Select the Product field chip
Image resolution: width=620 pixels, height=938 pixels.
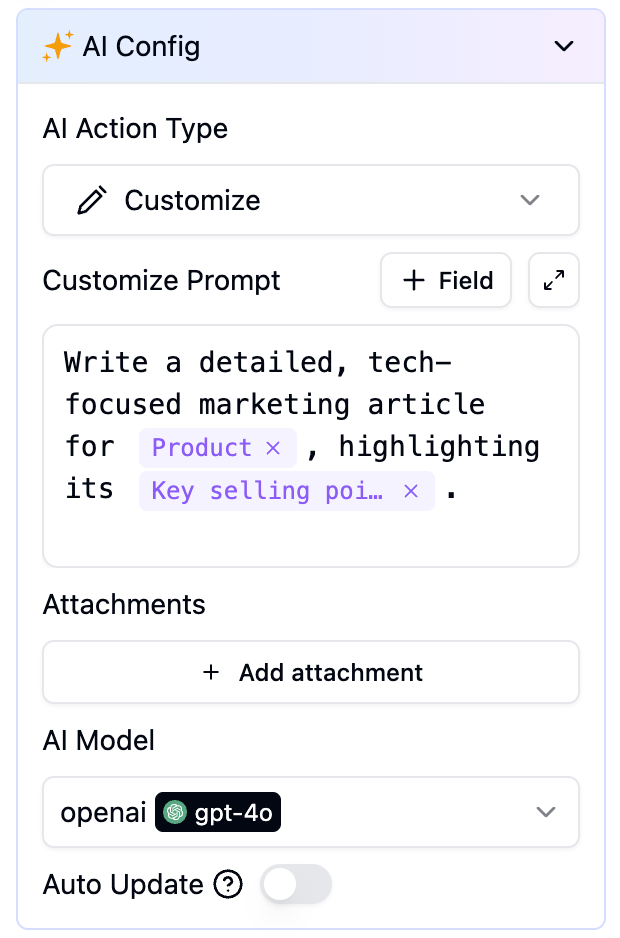202,447
